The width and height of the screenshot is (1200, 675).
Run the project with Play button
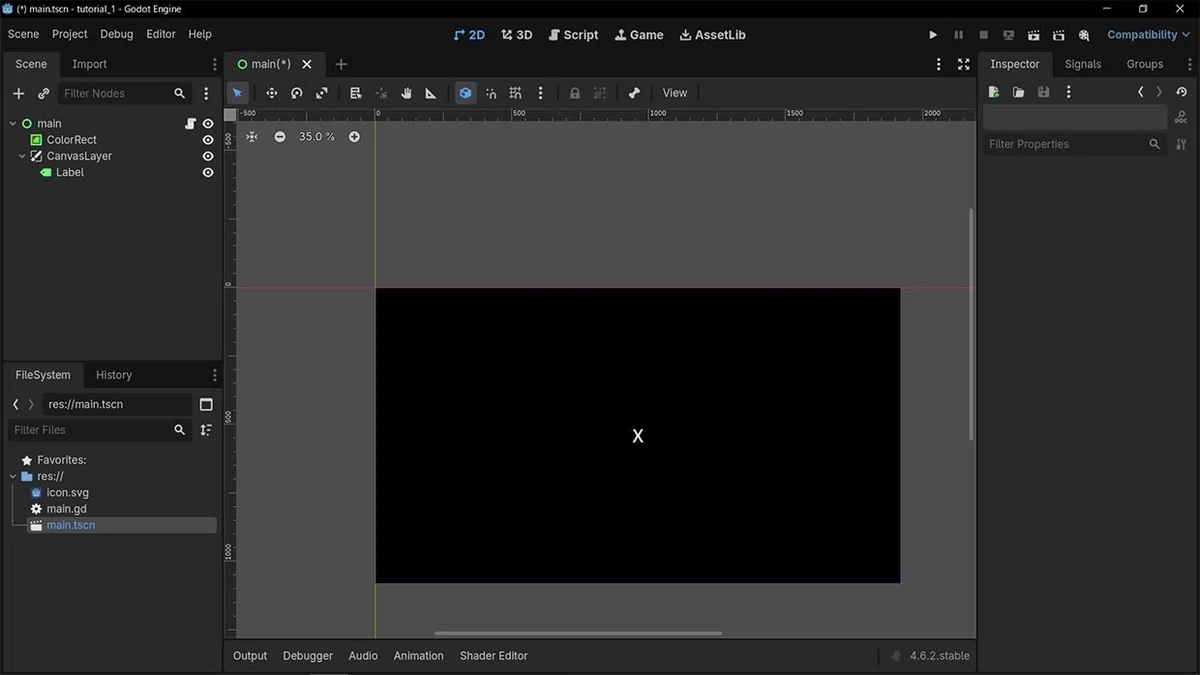coord(933,35)
